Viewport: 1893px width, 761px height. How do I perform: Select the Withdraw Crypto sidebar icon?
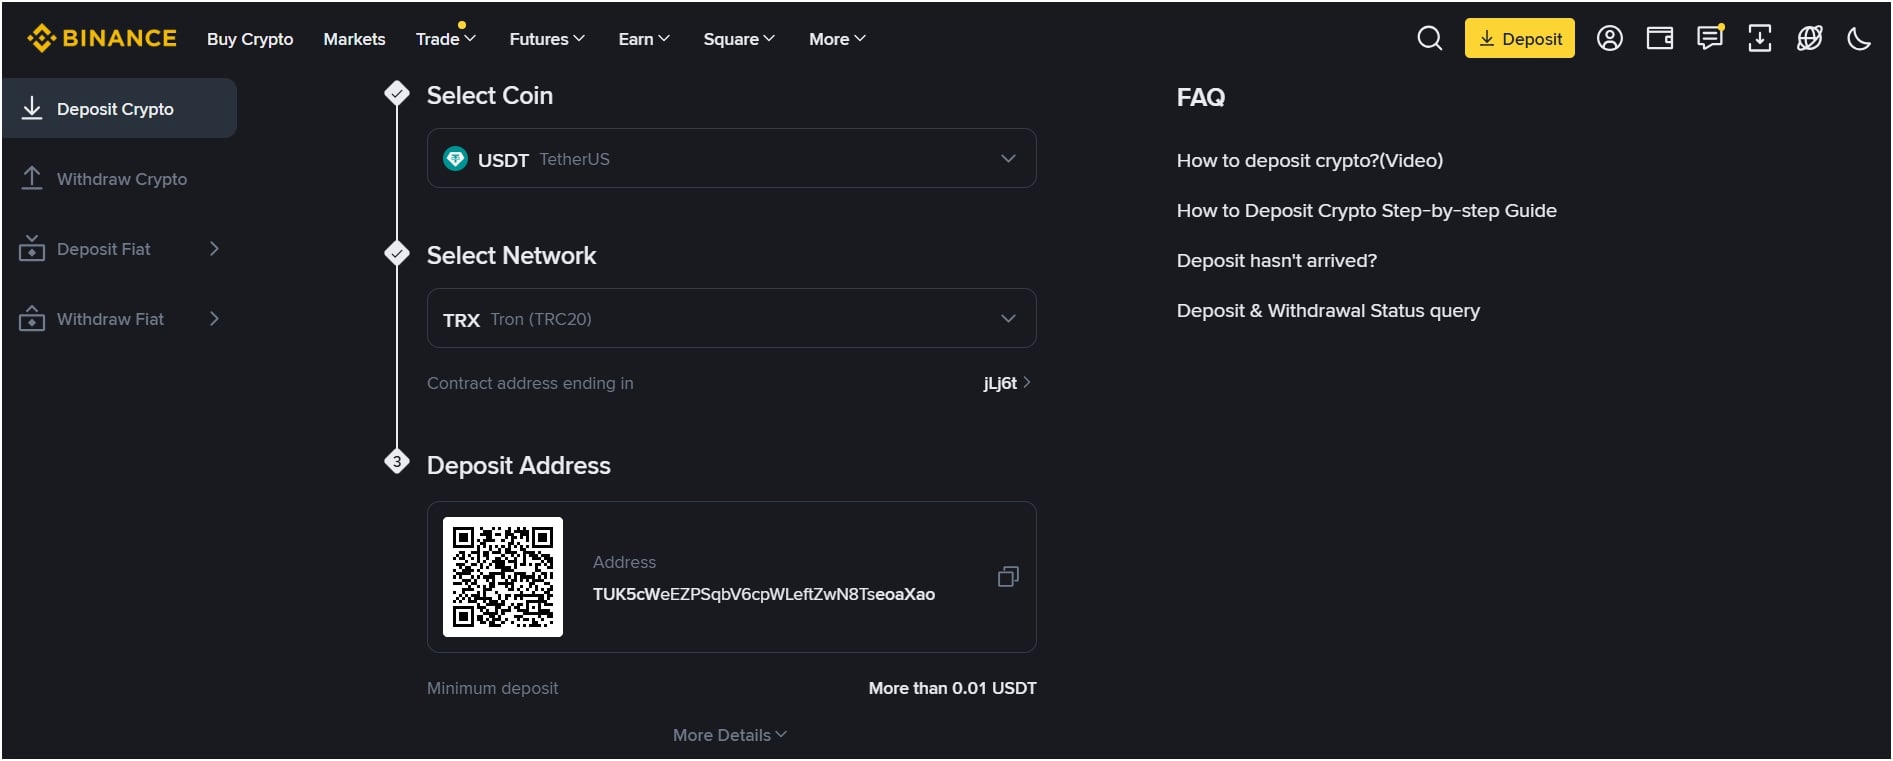33,178
